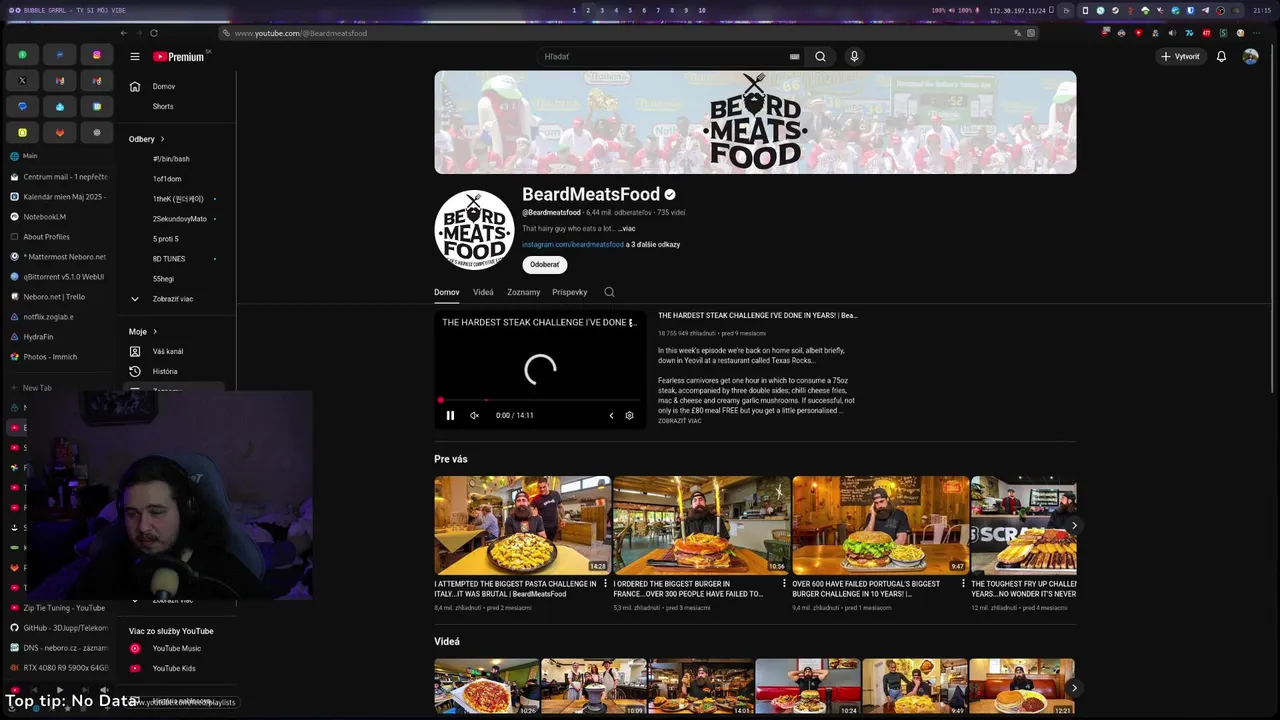Show next Videá row videos with arrow
The height and width of the screenshot is (720, 1280).
click(1074, 688)
